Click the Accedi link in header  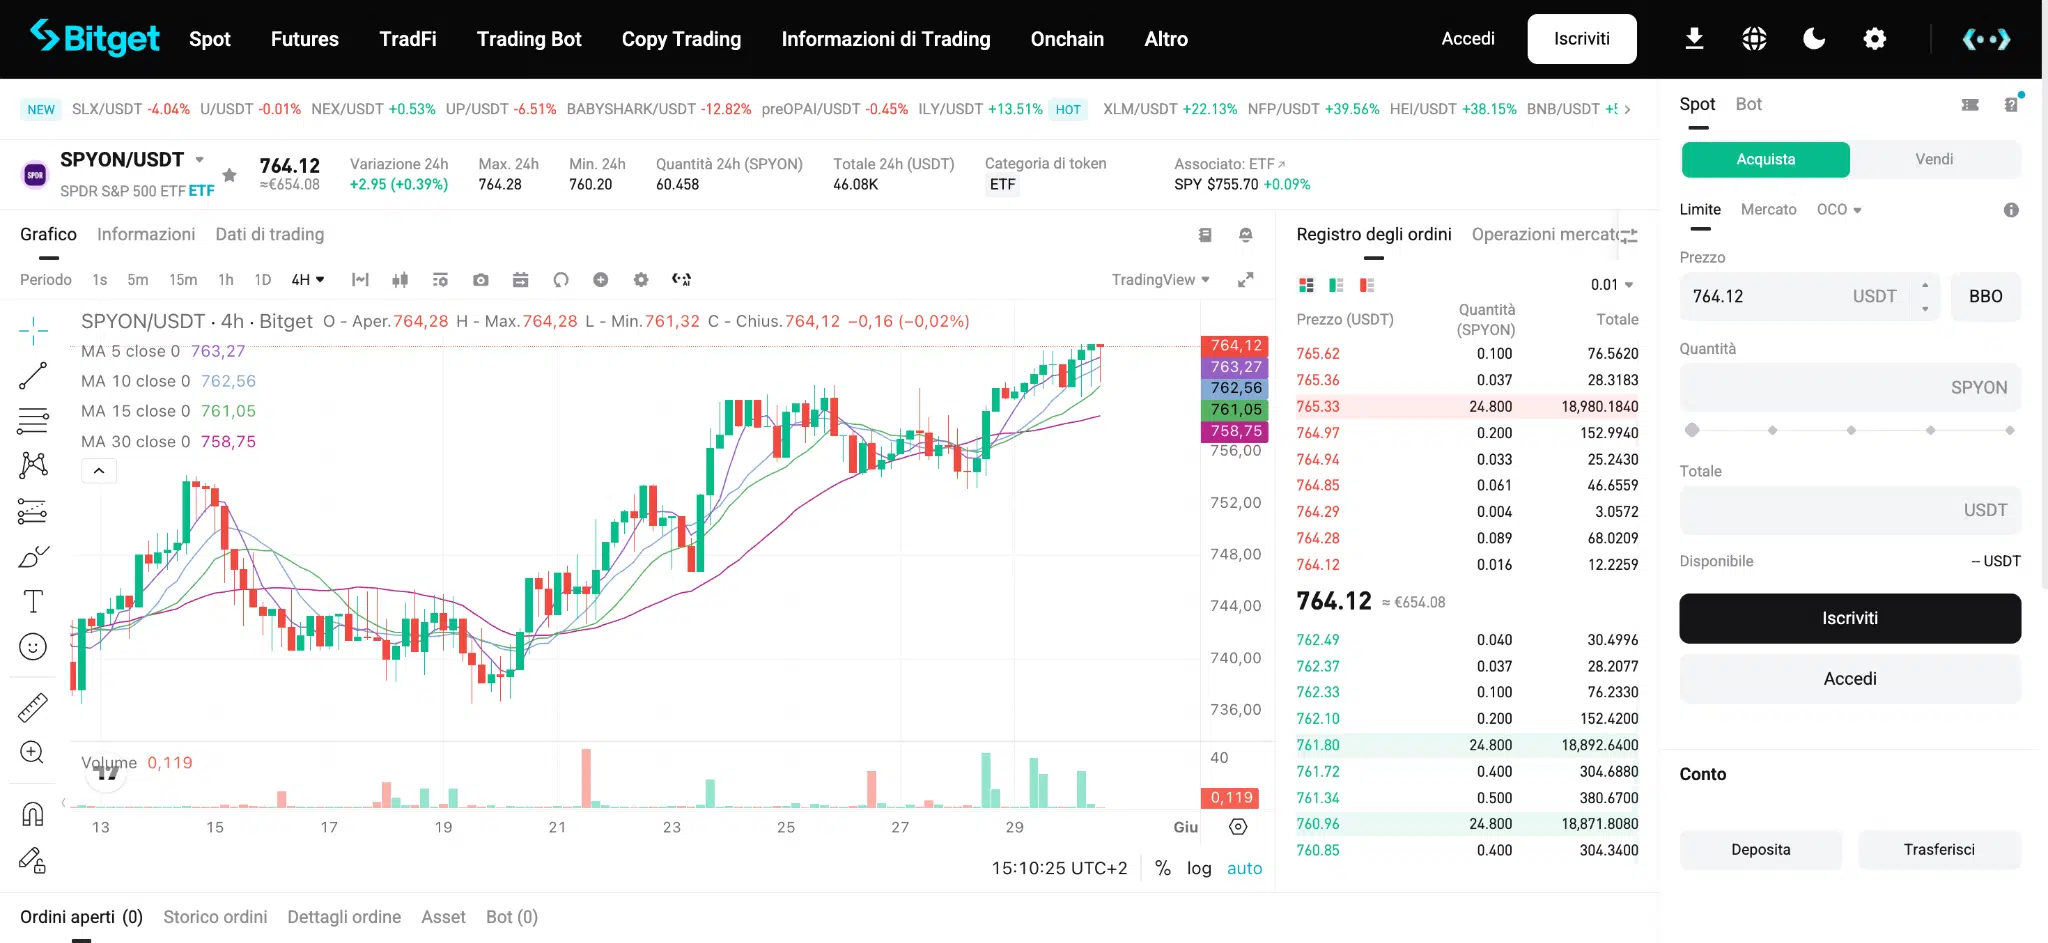tap(1468, 39)
